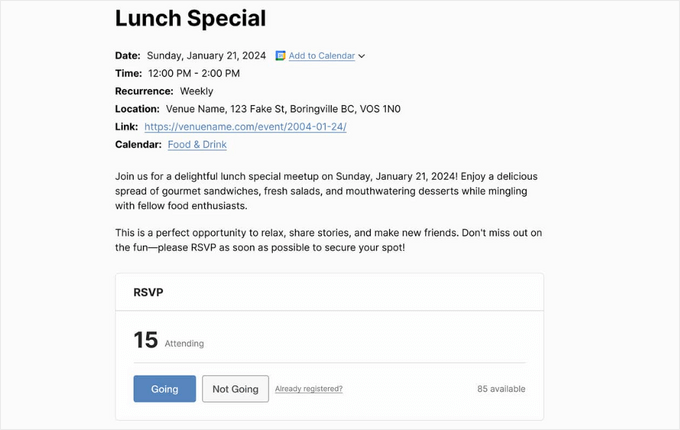The height and width of the screenshot is (430, 680).
Task: Open the Add to Calendar link
Action: (321, 56)
